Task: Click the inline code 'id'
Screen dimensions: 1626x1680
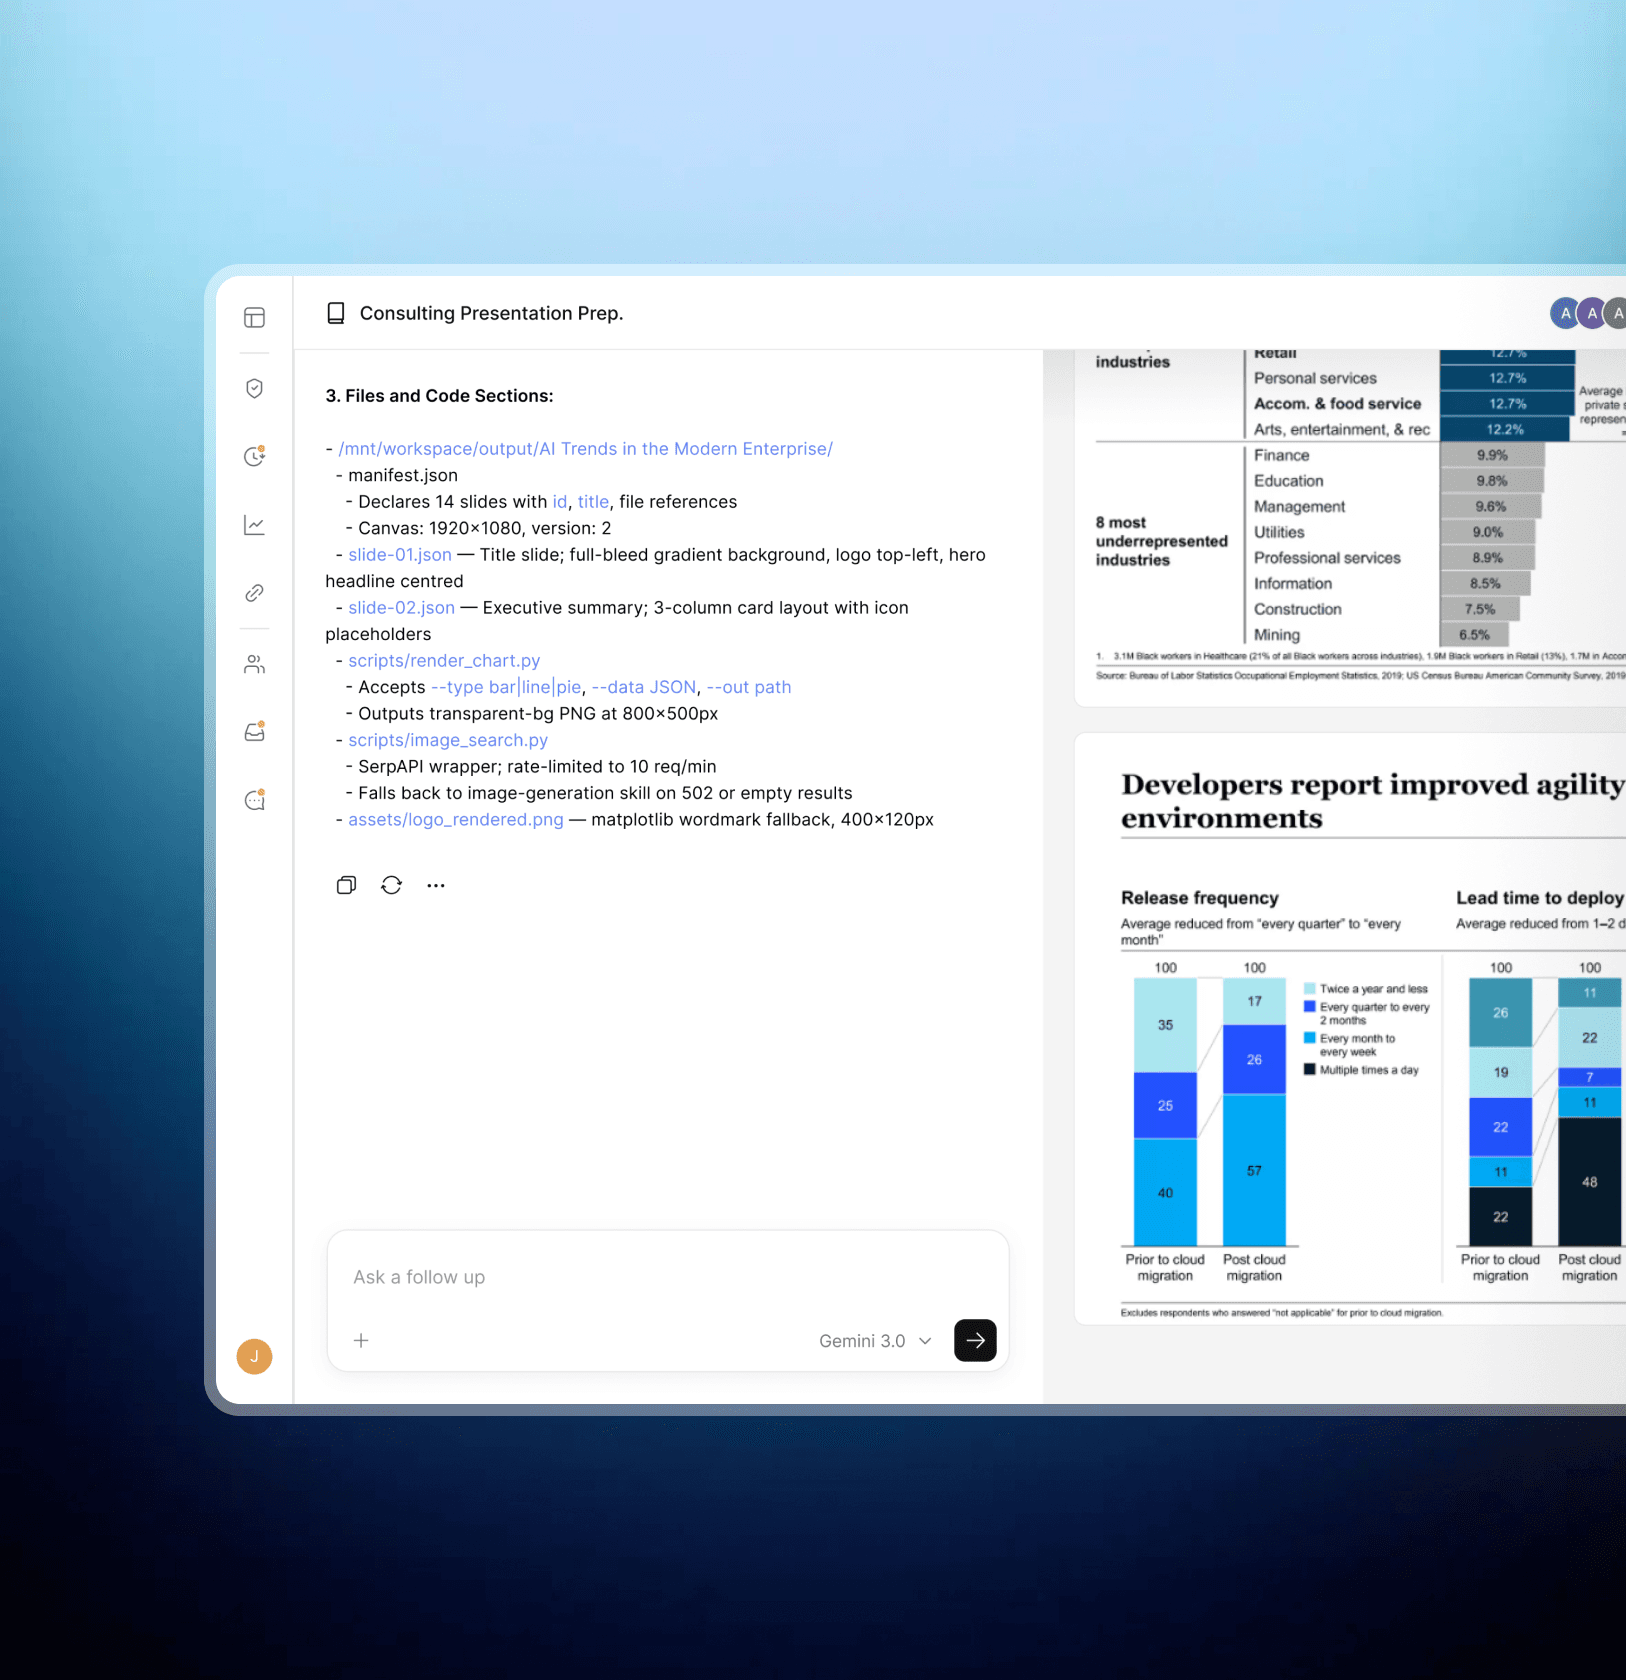Action: pos(559,502)
